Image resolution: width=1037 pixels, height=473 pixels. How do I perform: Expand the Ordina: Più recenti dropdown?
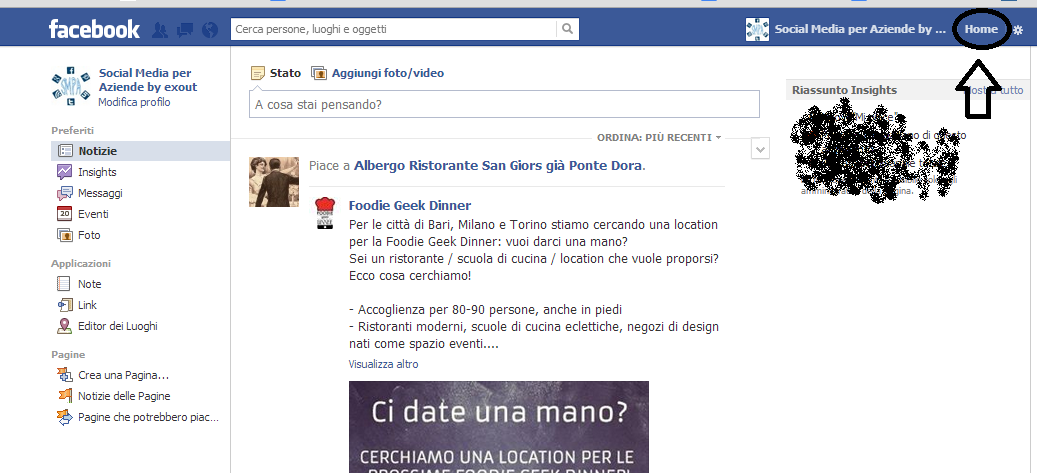tap(660, 137)
